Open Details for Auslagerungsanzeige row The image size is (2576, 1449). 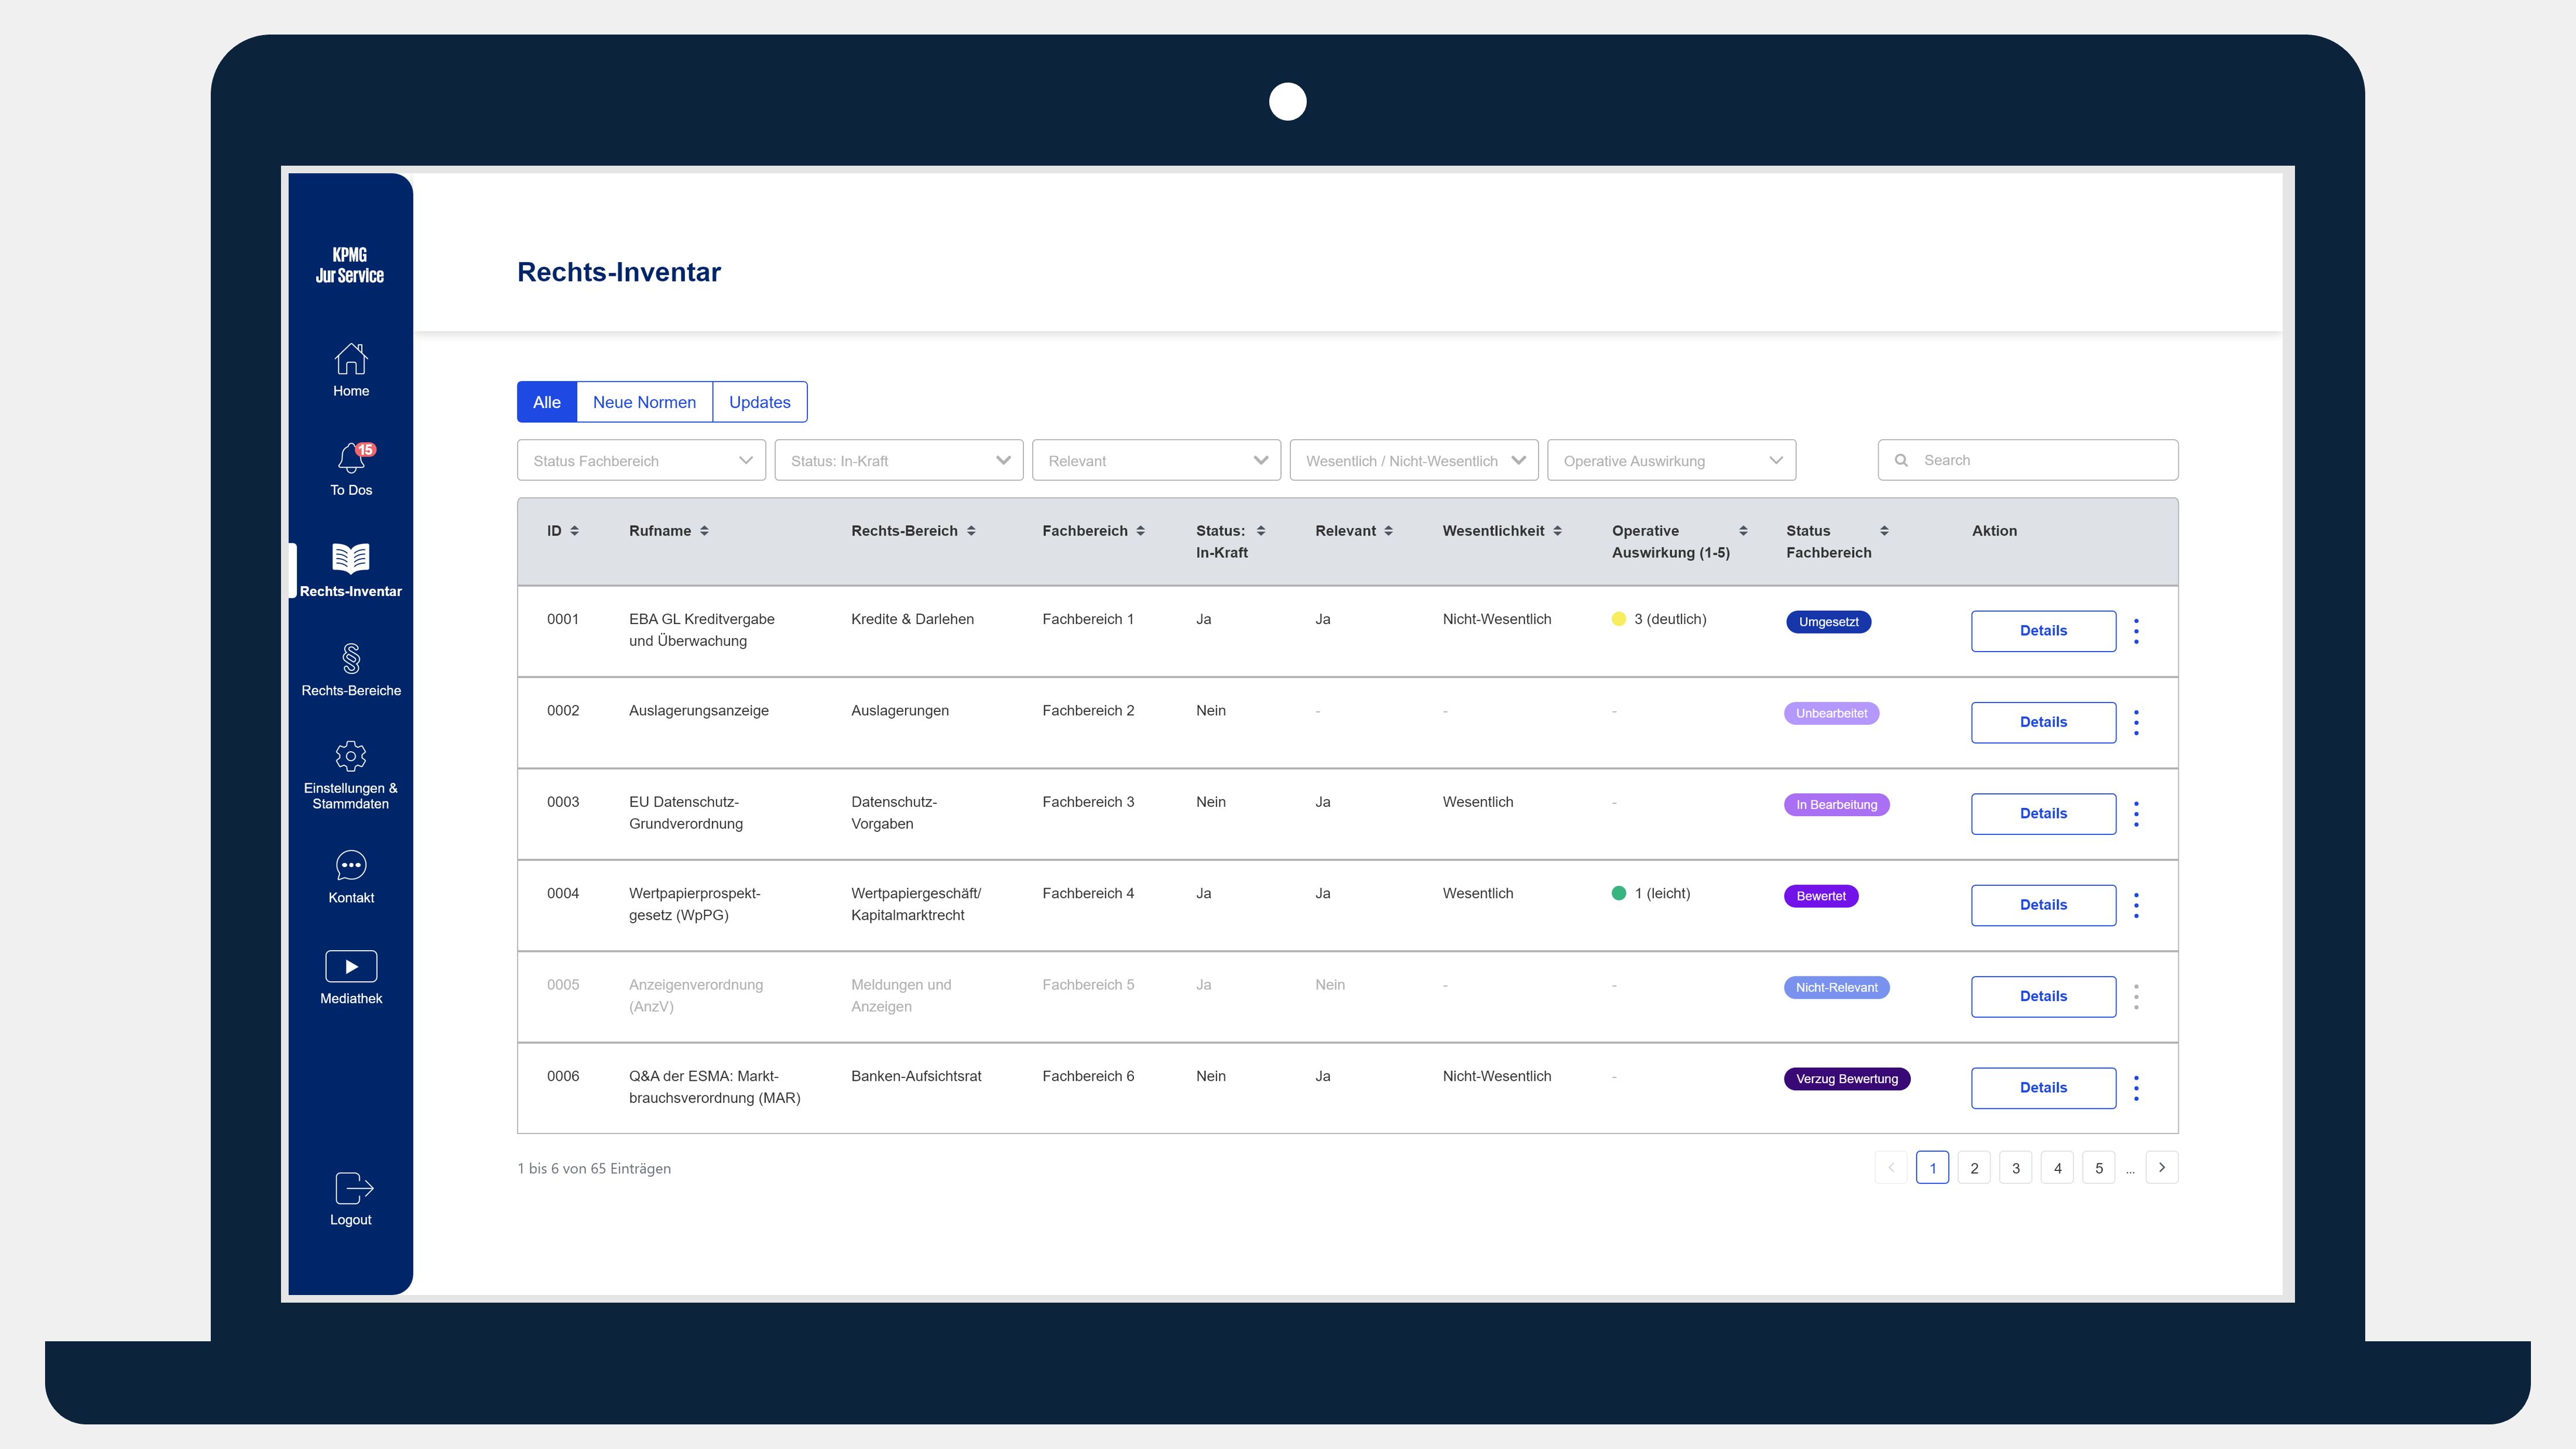pos(2043,722)
